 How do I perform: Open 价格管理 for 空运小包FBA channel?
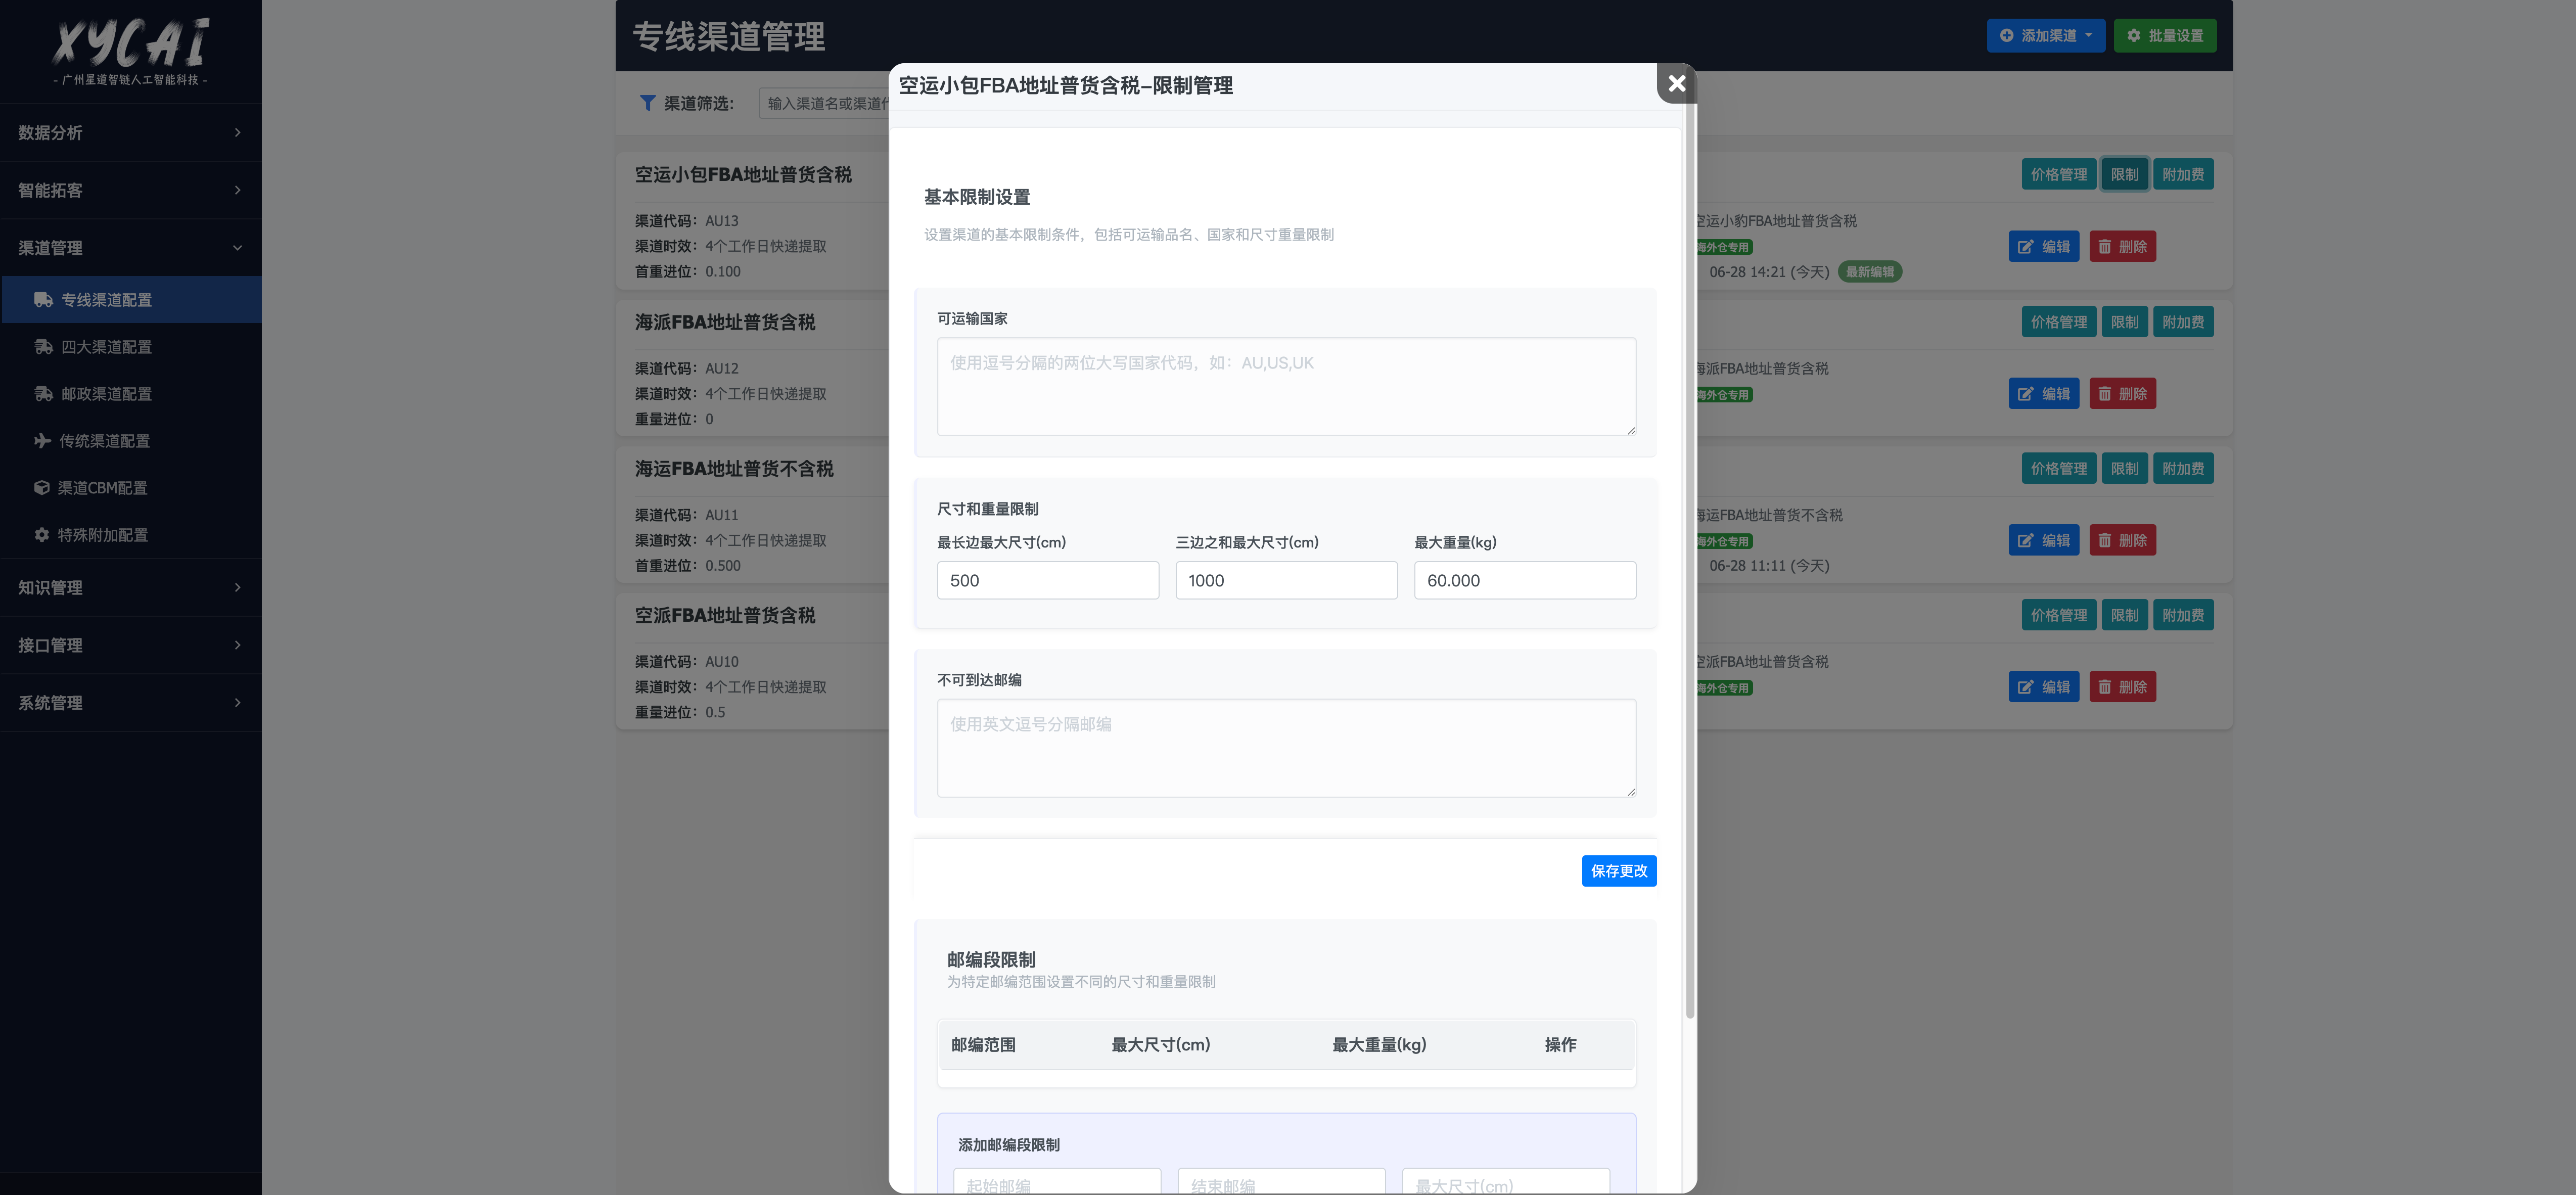click(2059, 174)
